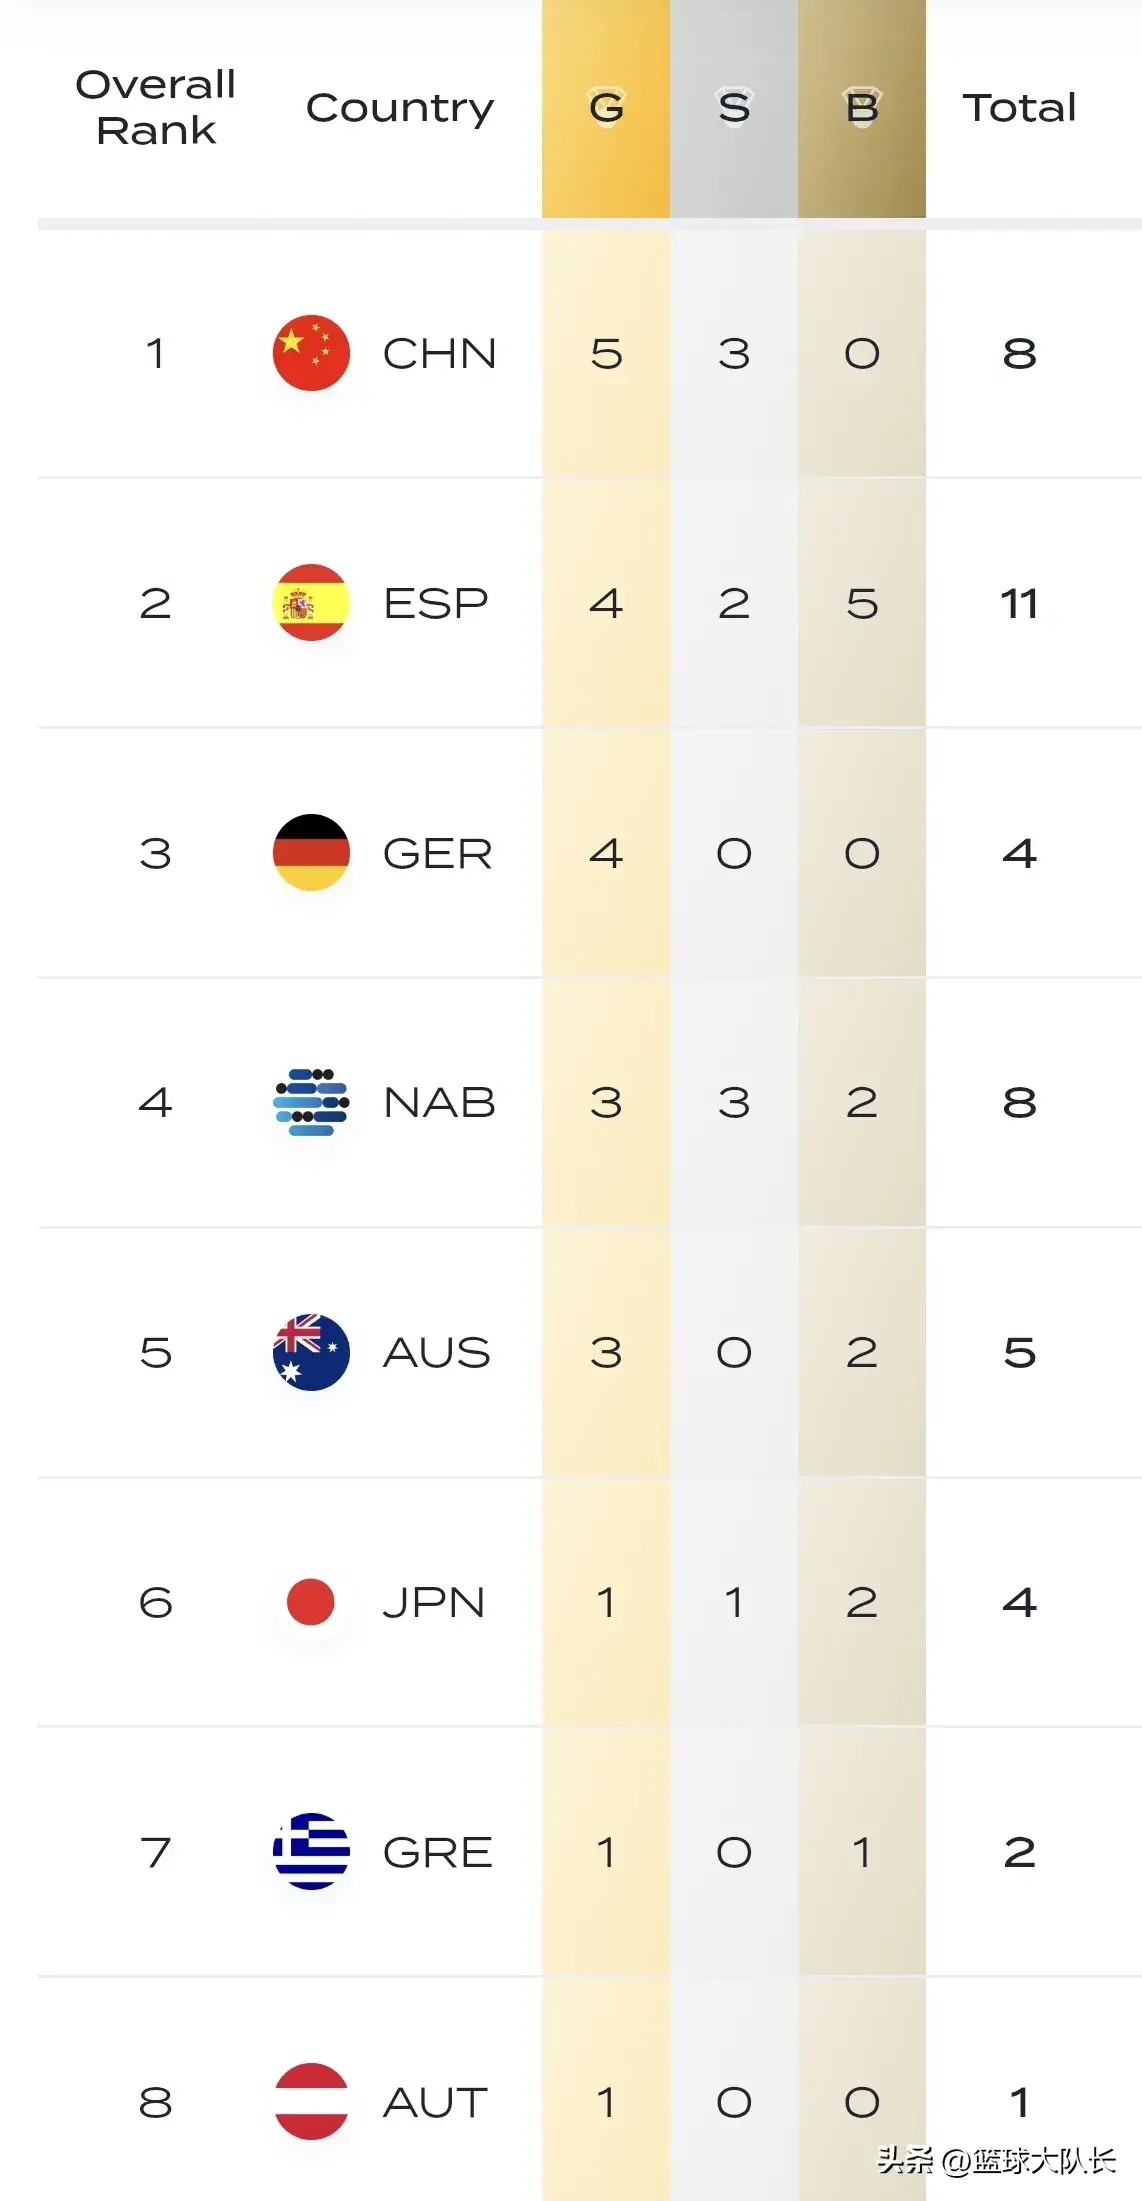Click the Greece flag icon
The width and height of the screenshot is (1142, 2201).
311,1852
